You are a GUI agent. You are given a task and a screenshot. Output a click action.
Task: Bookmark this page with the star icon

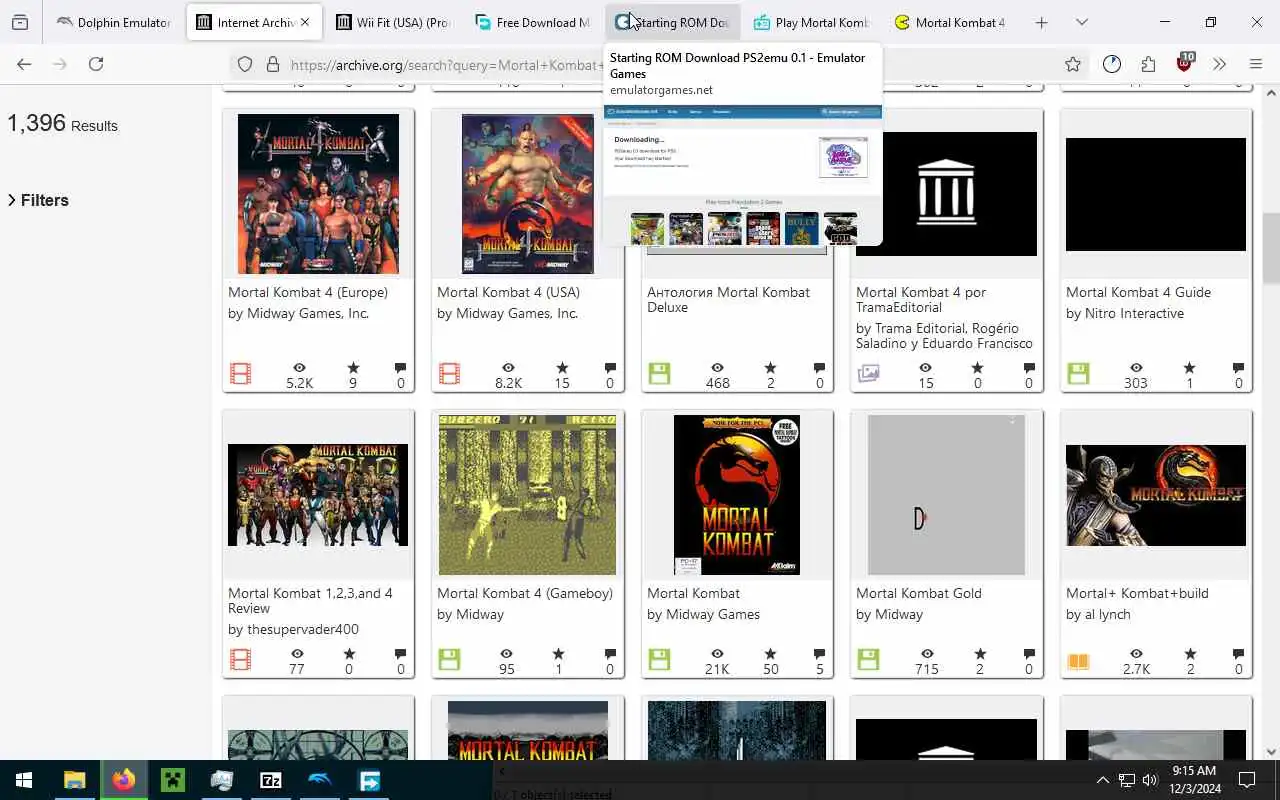pos(1073,64)
